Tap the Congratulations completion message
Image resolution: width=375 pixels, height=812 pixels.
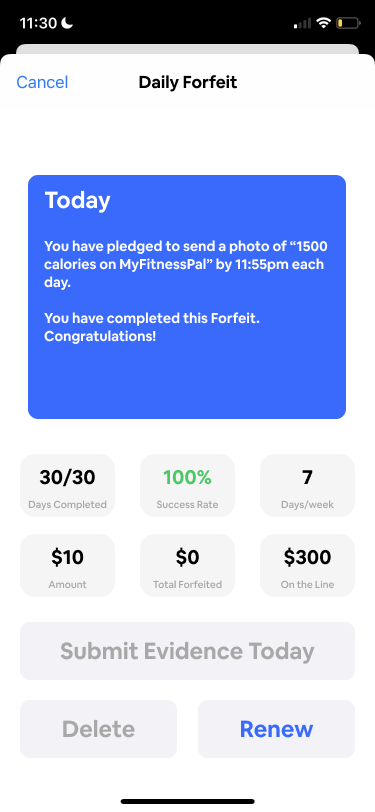152,327
